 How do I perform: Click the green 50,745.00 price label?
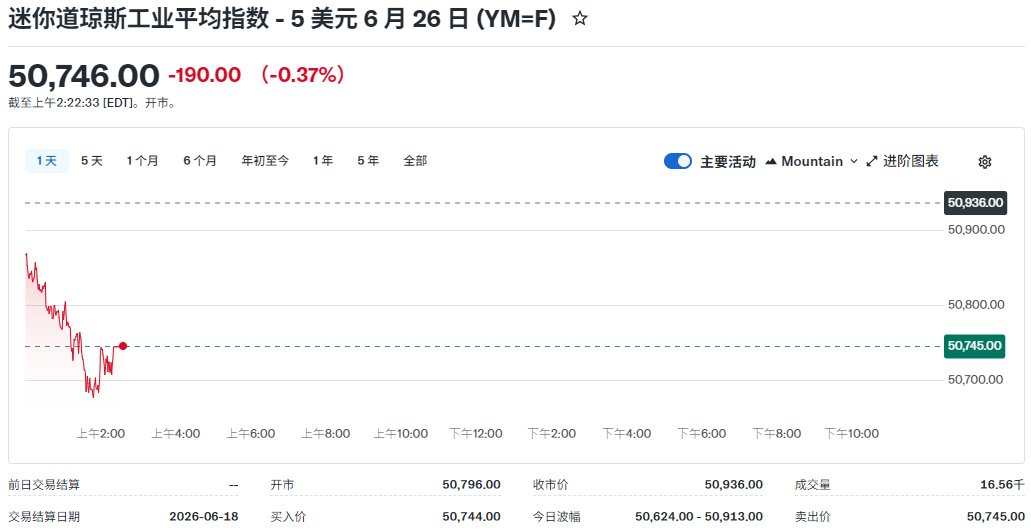[974, 346]
